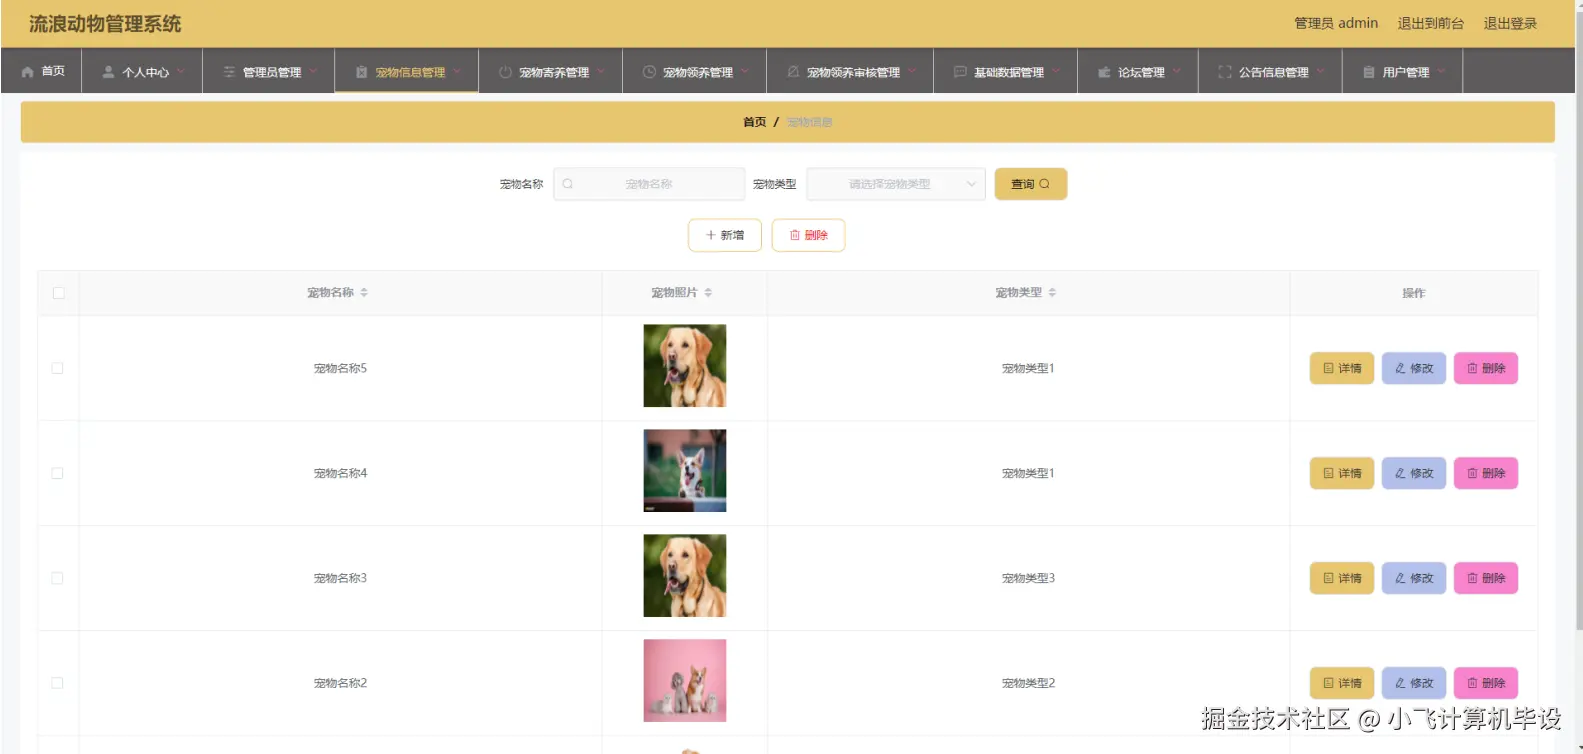Click 新增 to add a pet
The width and height of the screenshot is (1583, 754).
tap(725, 235)
